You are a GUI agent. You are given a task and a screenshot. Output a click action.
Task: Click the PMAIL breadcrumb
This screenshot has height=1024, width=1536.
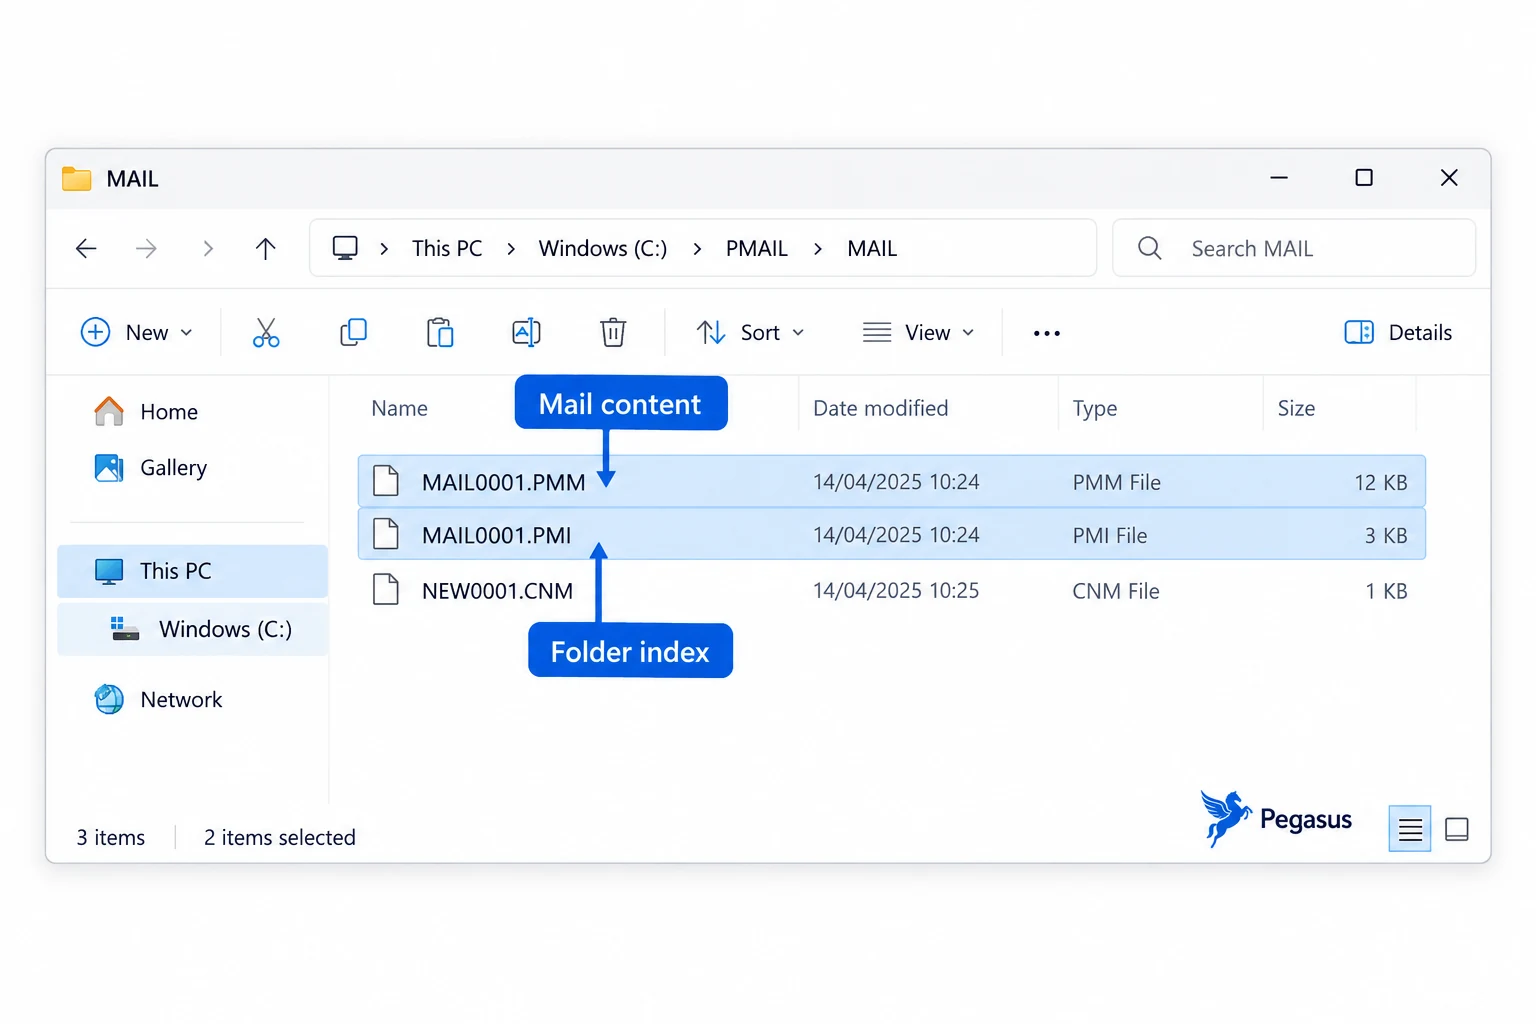[x=757, y=248]
